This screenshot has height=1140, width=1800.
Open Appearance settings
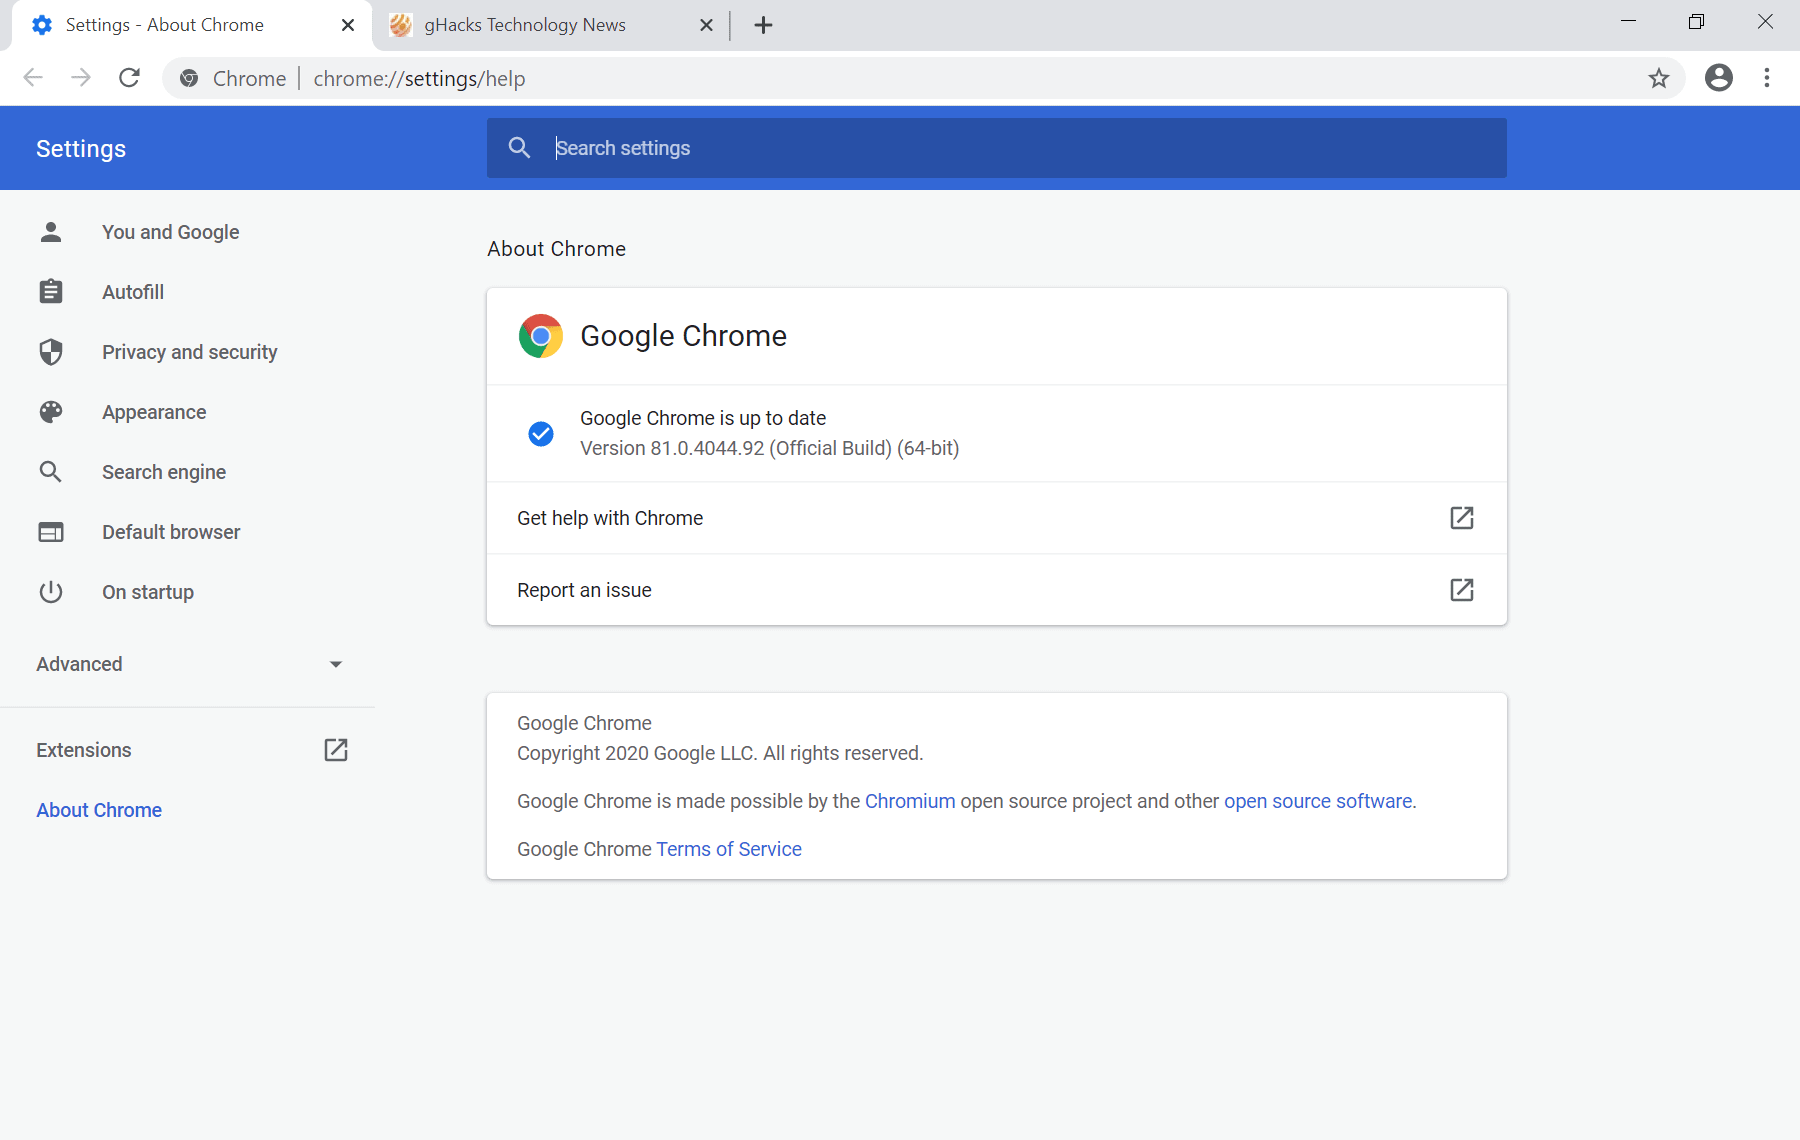154,412
